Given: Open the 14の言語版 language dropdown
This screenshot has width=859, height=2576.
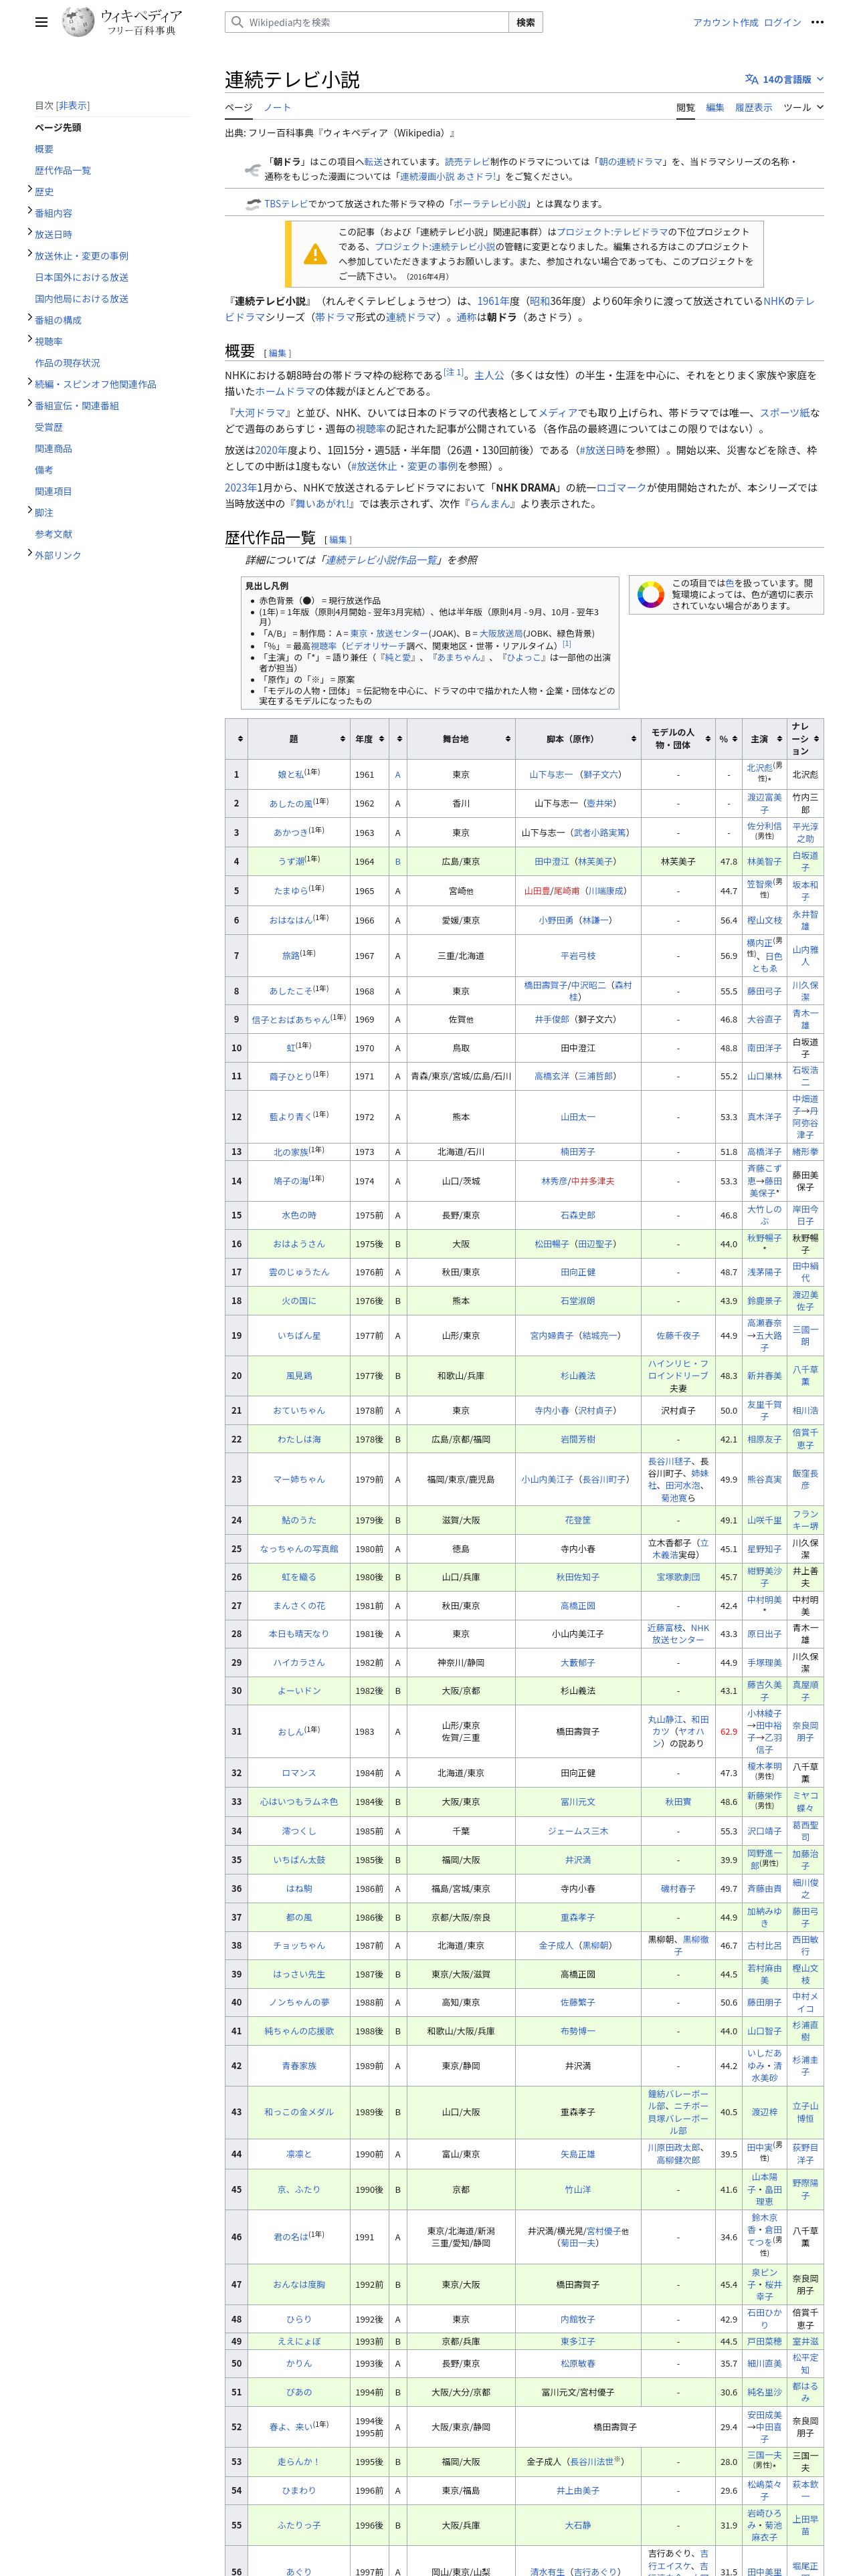Looking at the screenshot, I should pyautogui.click(x=784, y=79).
